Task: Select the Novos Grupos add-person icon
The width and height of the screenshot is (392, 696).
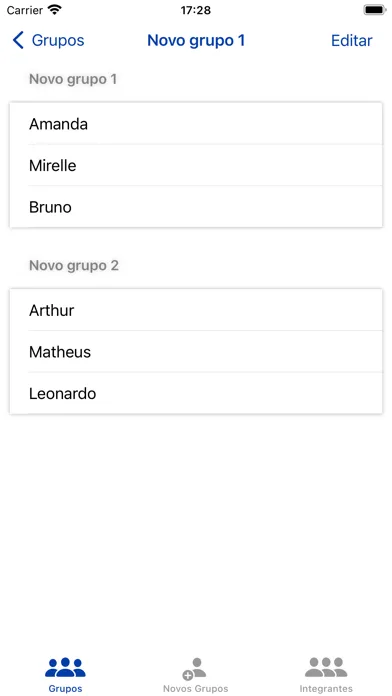Action: [x=194, y=669]
